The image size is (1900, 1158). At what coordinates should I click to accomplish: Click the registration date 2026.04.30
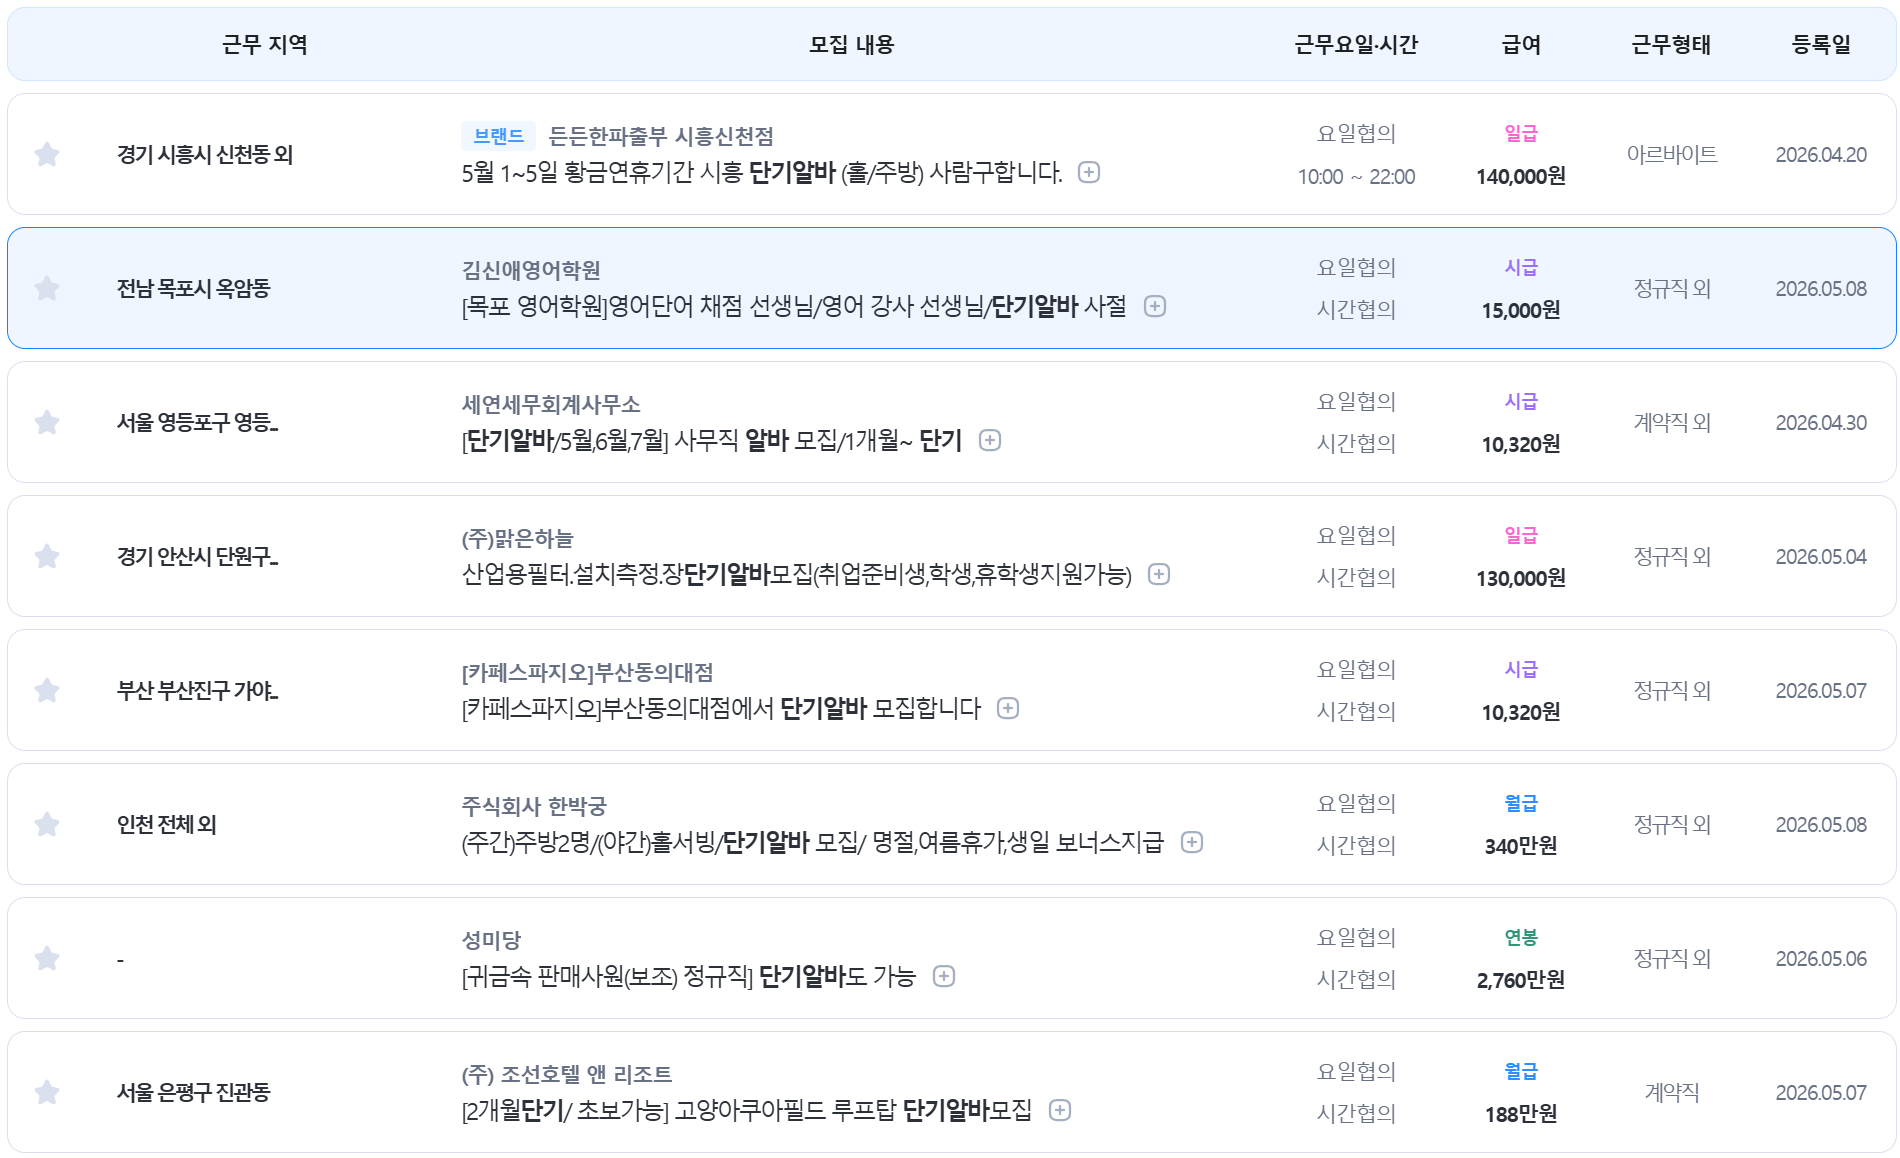(x=1821, y=422)
